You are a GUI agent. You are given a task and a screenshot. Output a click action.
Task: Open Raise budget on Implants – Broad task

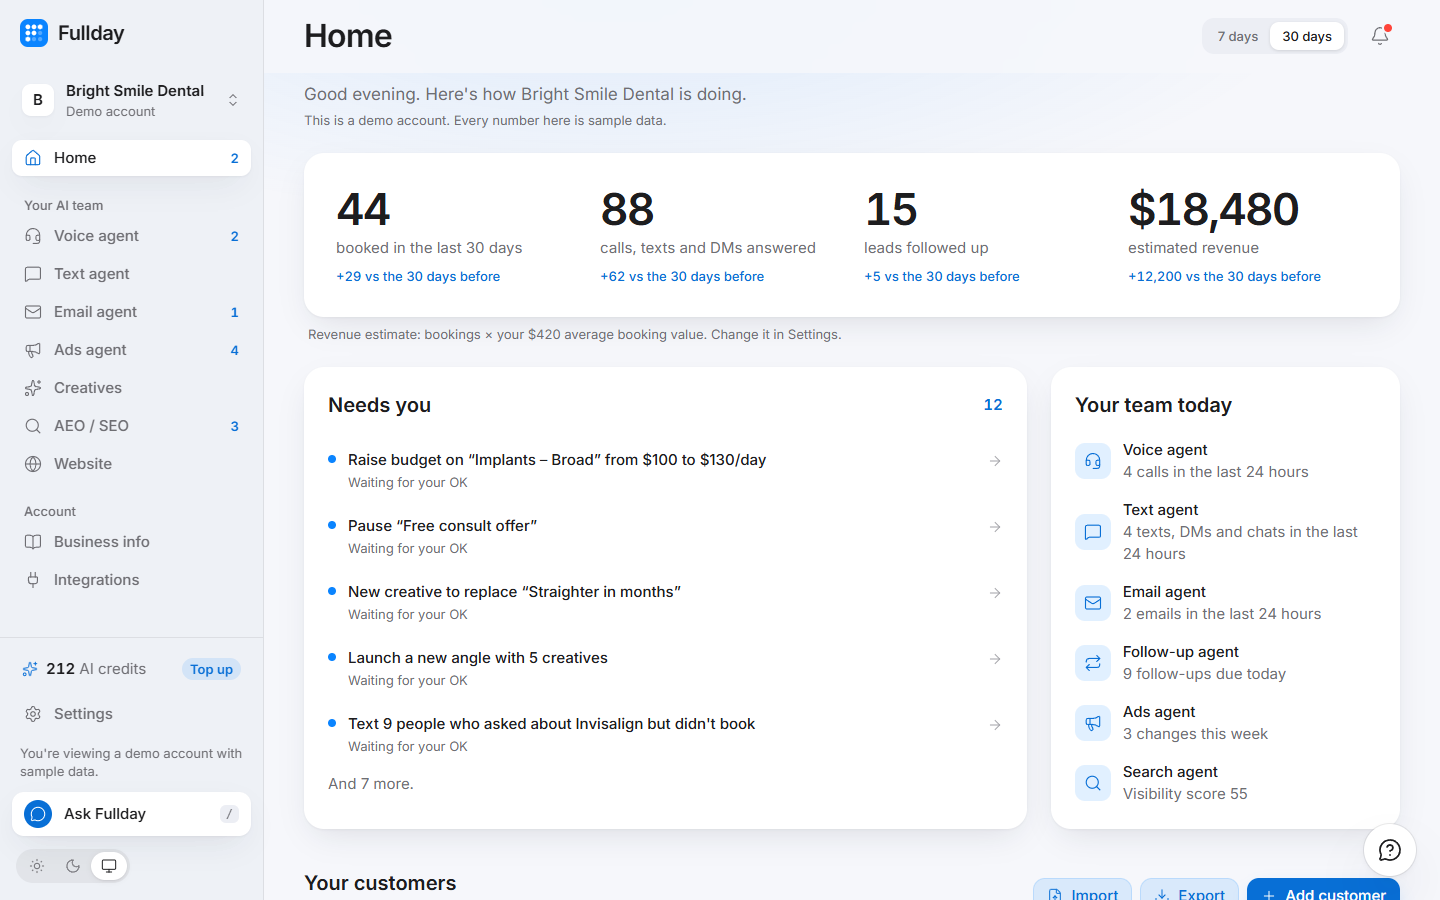click(x=665, y=470)
